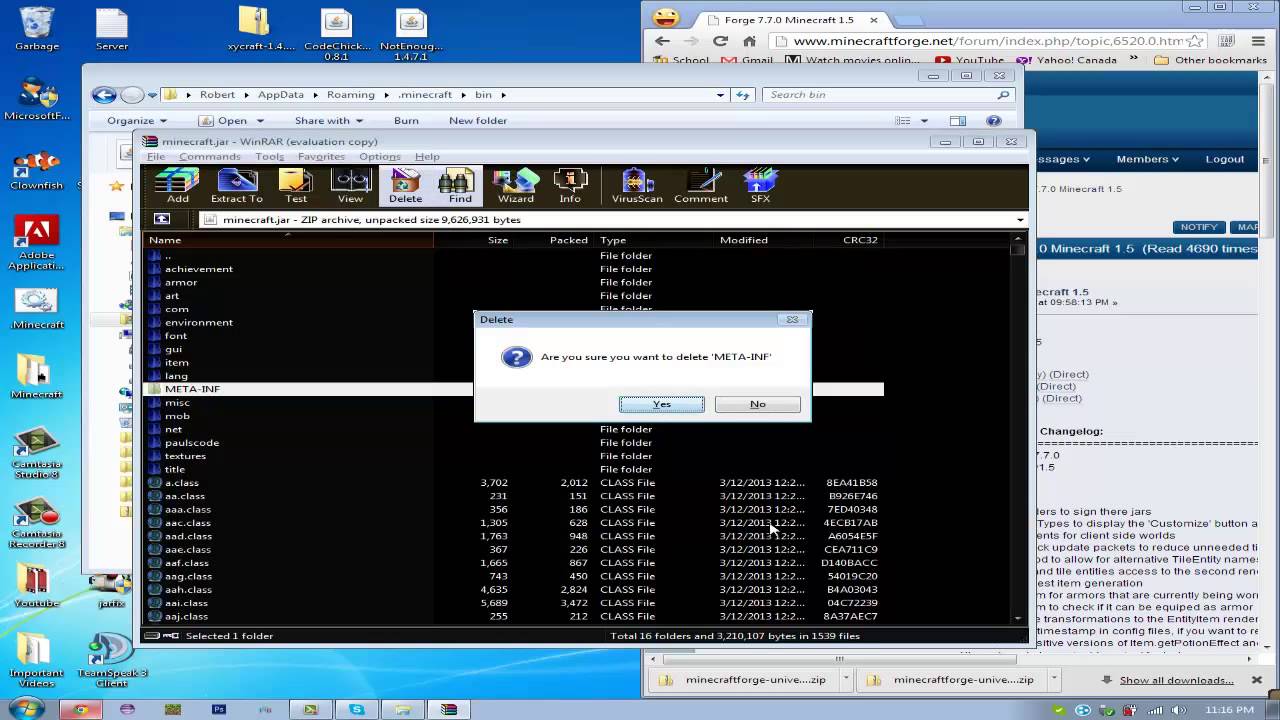Click Burn in Explorer toolbar
1280x720 pixels.
[x=406, y=121]
